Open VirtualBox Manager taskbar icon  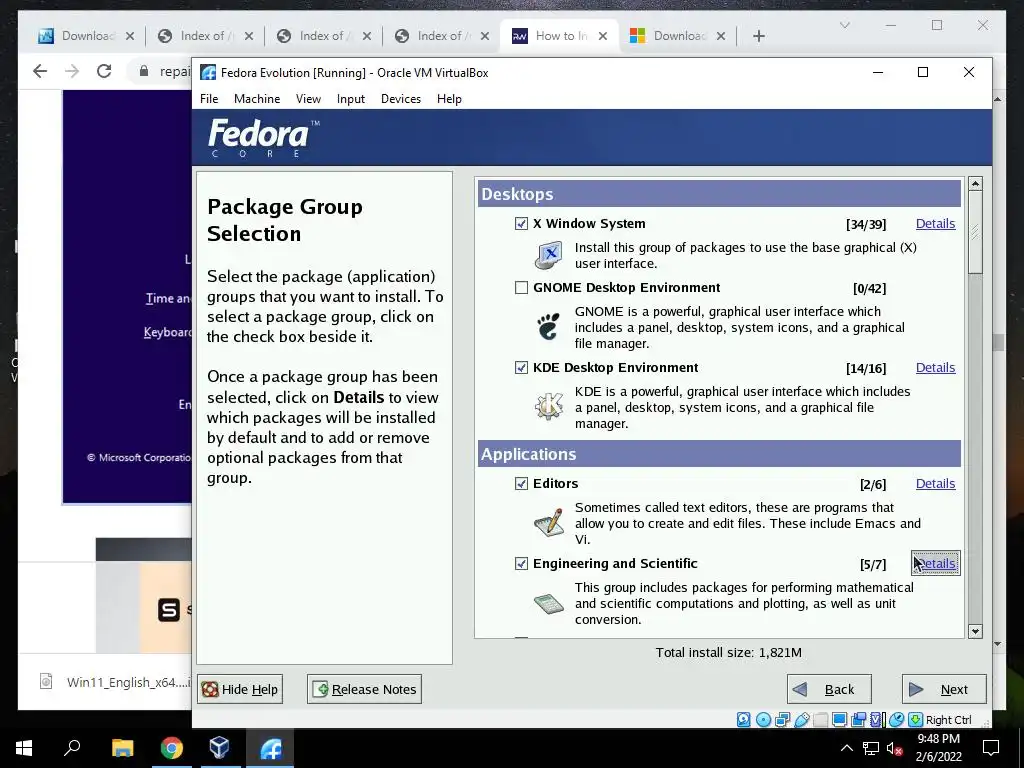220,748
